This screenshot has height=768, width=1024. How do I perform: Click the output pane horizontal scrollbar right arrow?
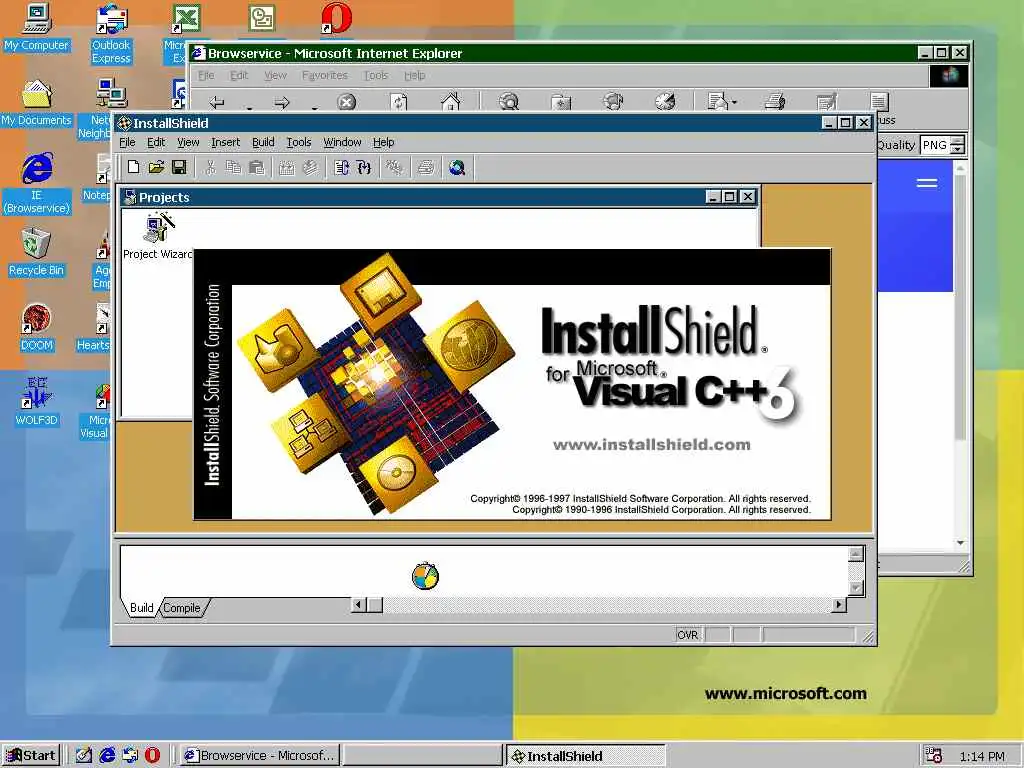coord(839,605)
